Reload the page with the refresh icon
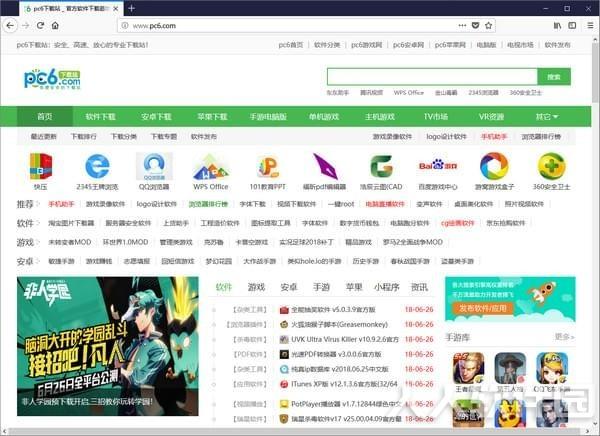Screen dimensions: 600x436 (x=41, y=26)
